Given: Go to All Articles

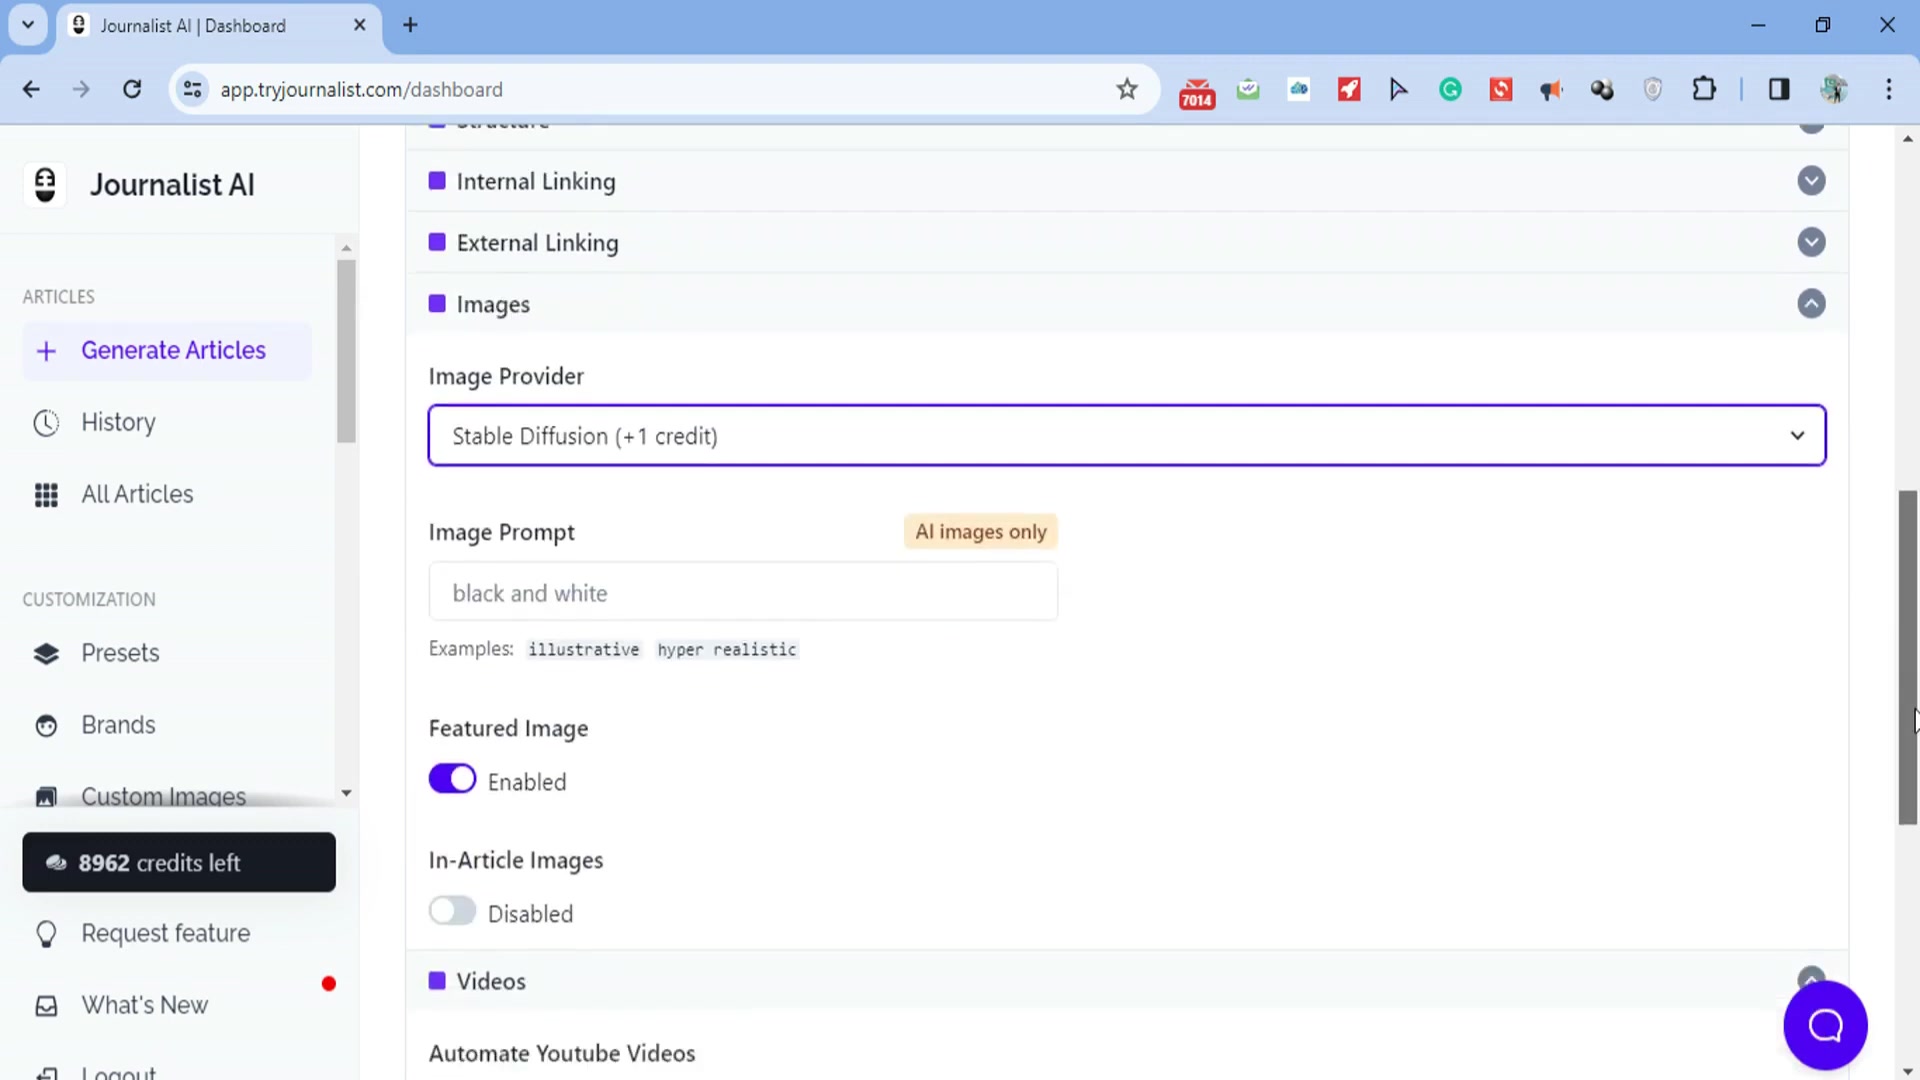Looking at the screenshot, I should coord(137,495).
